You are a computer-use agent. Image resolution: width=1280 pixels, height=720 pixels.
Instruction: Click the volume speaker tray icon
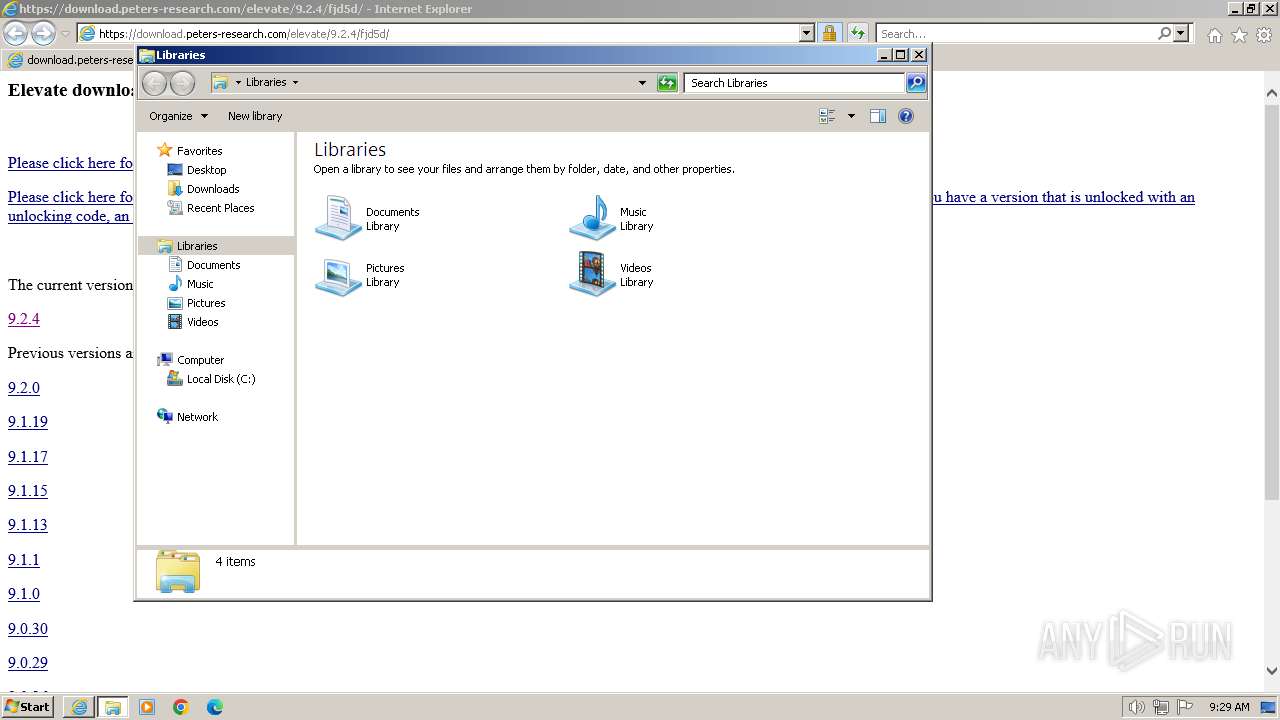[1136, 707]
